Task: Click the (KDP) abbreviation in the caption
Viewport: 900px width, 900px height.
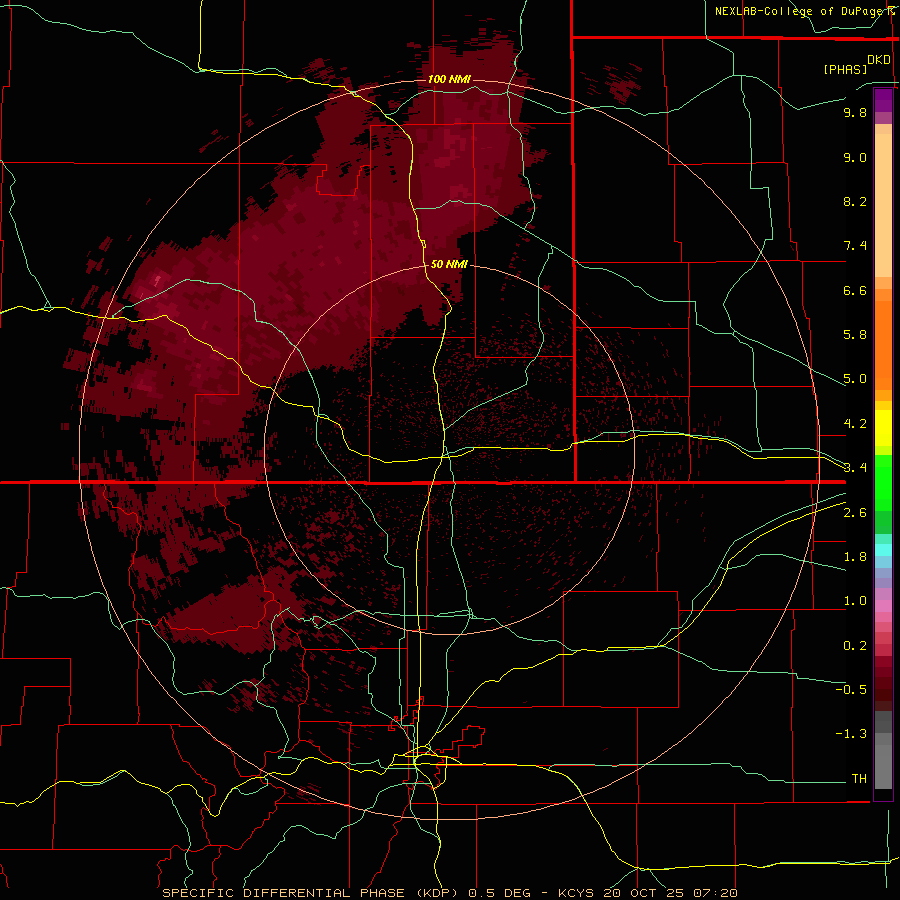Action: pyautogui.click(x=437, y=893)
